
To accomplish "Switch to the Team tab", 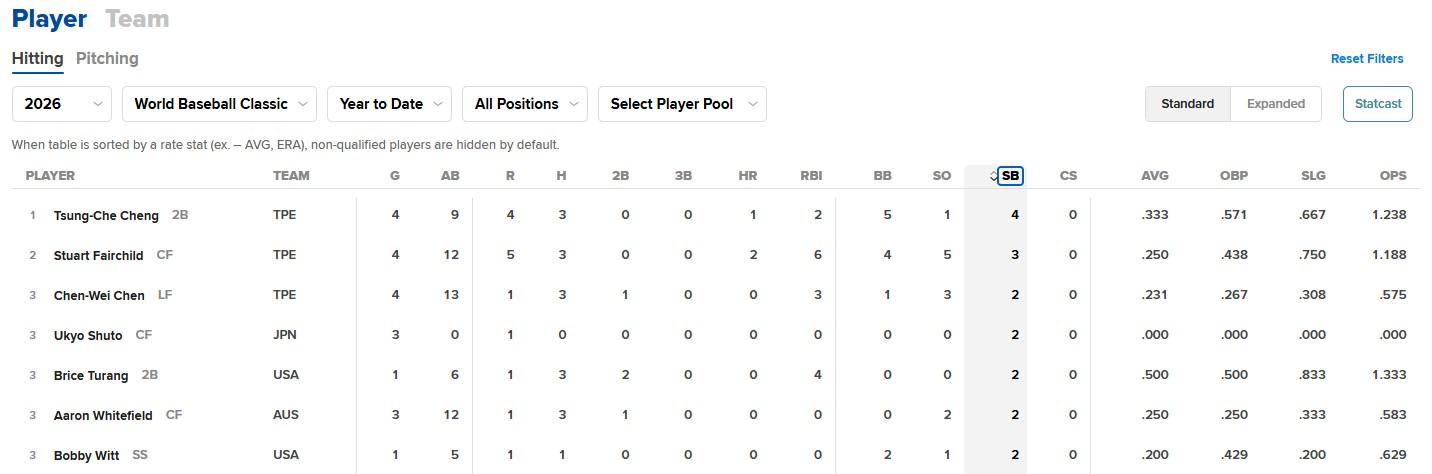I will click(x=137, y=19).
